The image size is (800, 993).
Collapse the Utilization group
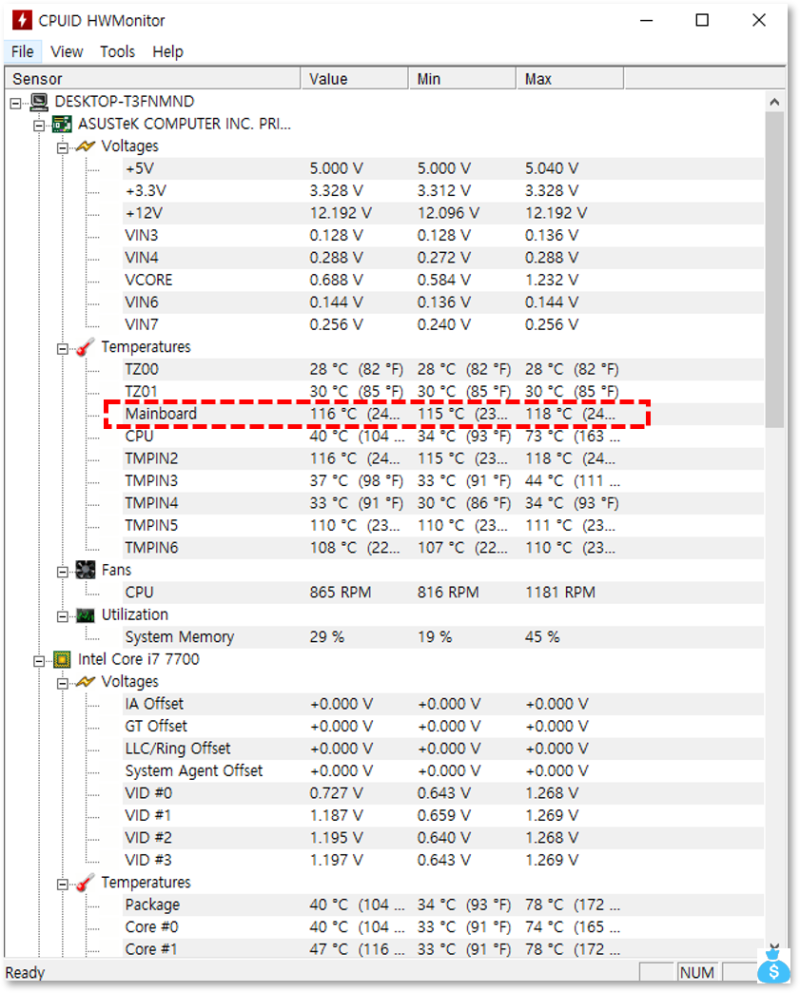63,616
